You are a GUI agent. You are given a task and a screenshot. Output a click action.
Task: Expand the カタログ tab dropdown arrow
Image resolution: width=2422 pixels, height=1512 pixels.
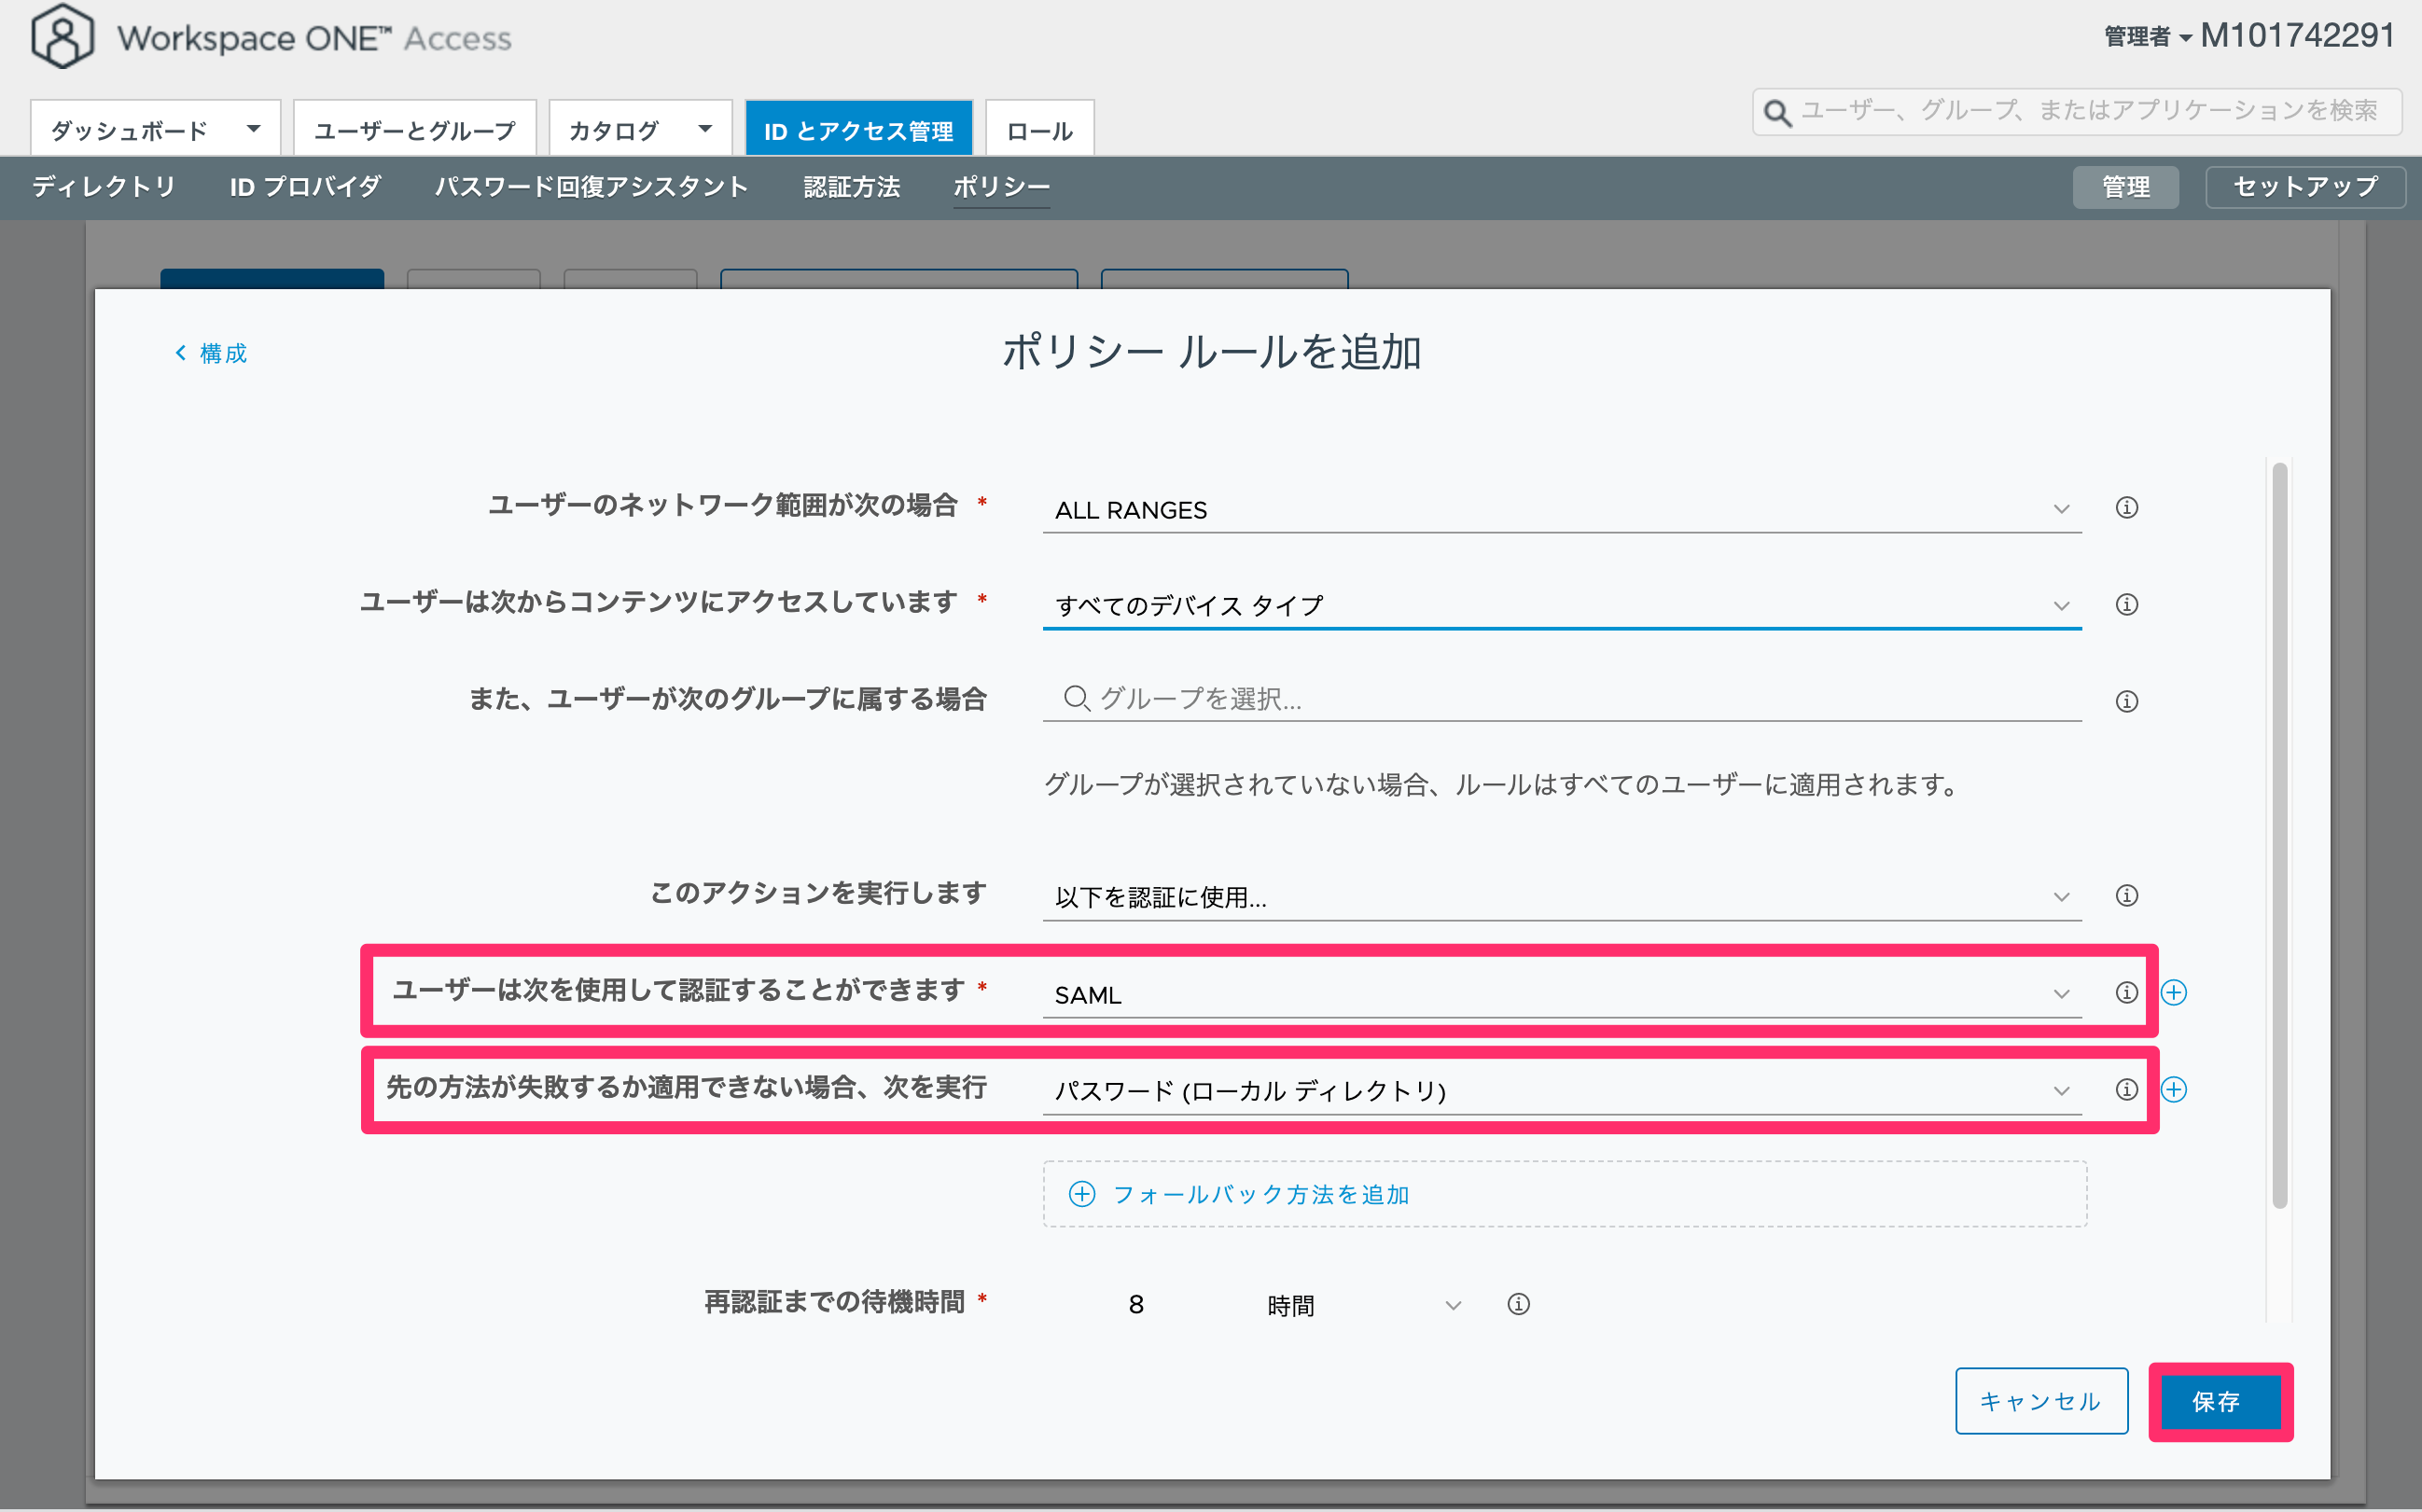(705, 129)
